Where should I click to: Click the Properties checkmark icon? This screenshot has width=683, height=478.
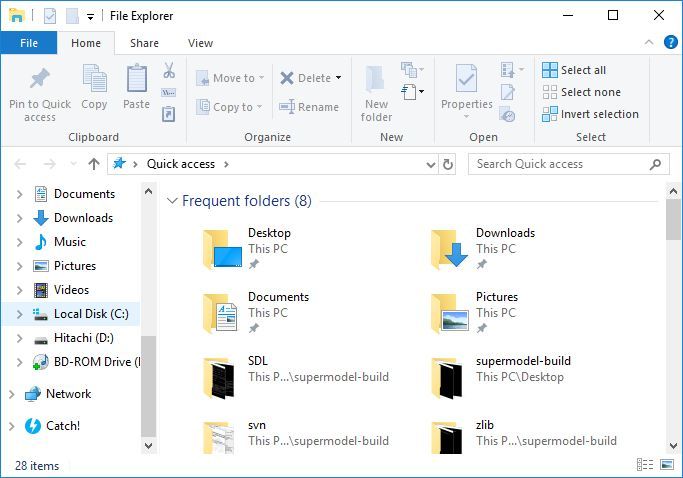click(x=466, y=78)
